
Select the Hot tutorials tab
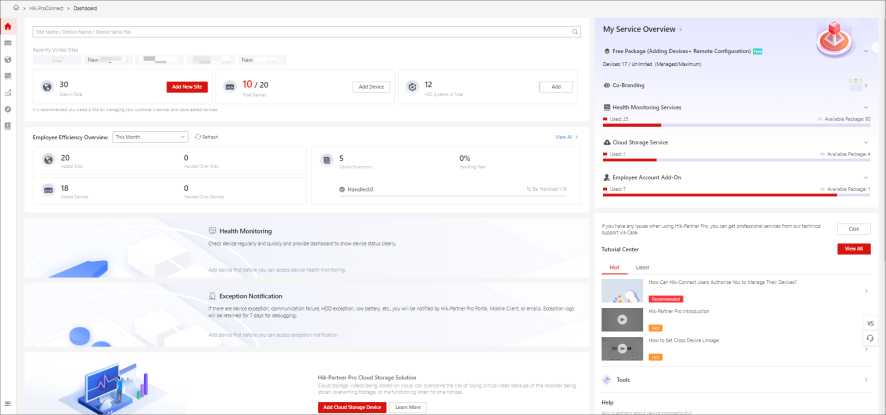coord(613,267)
